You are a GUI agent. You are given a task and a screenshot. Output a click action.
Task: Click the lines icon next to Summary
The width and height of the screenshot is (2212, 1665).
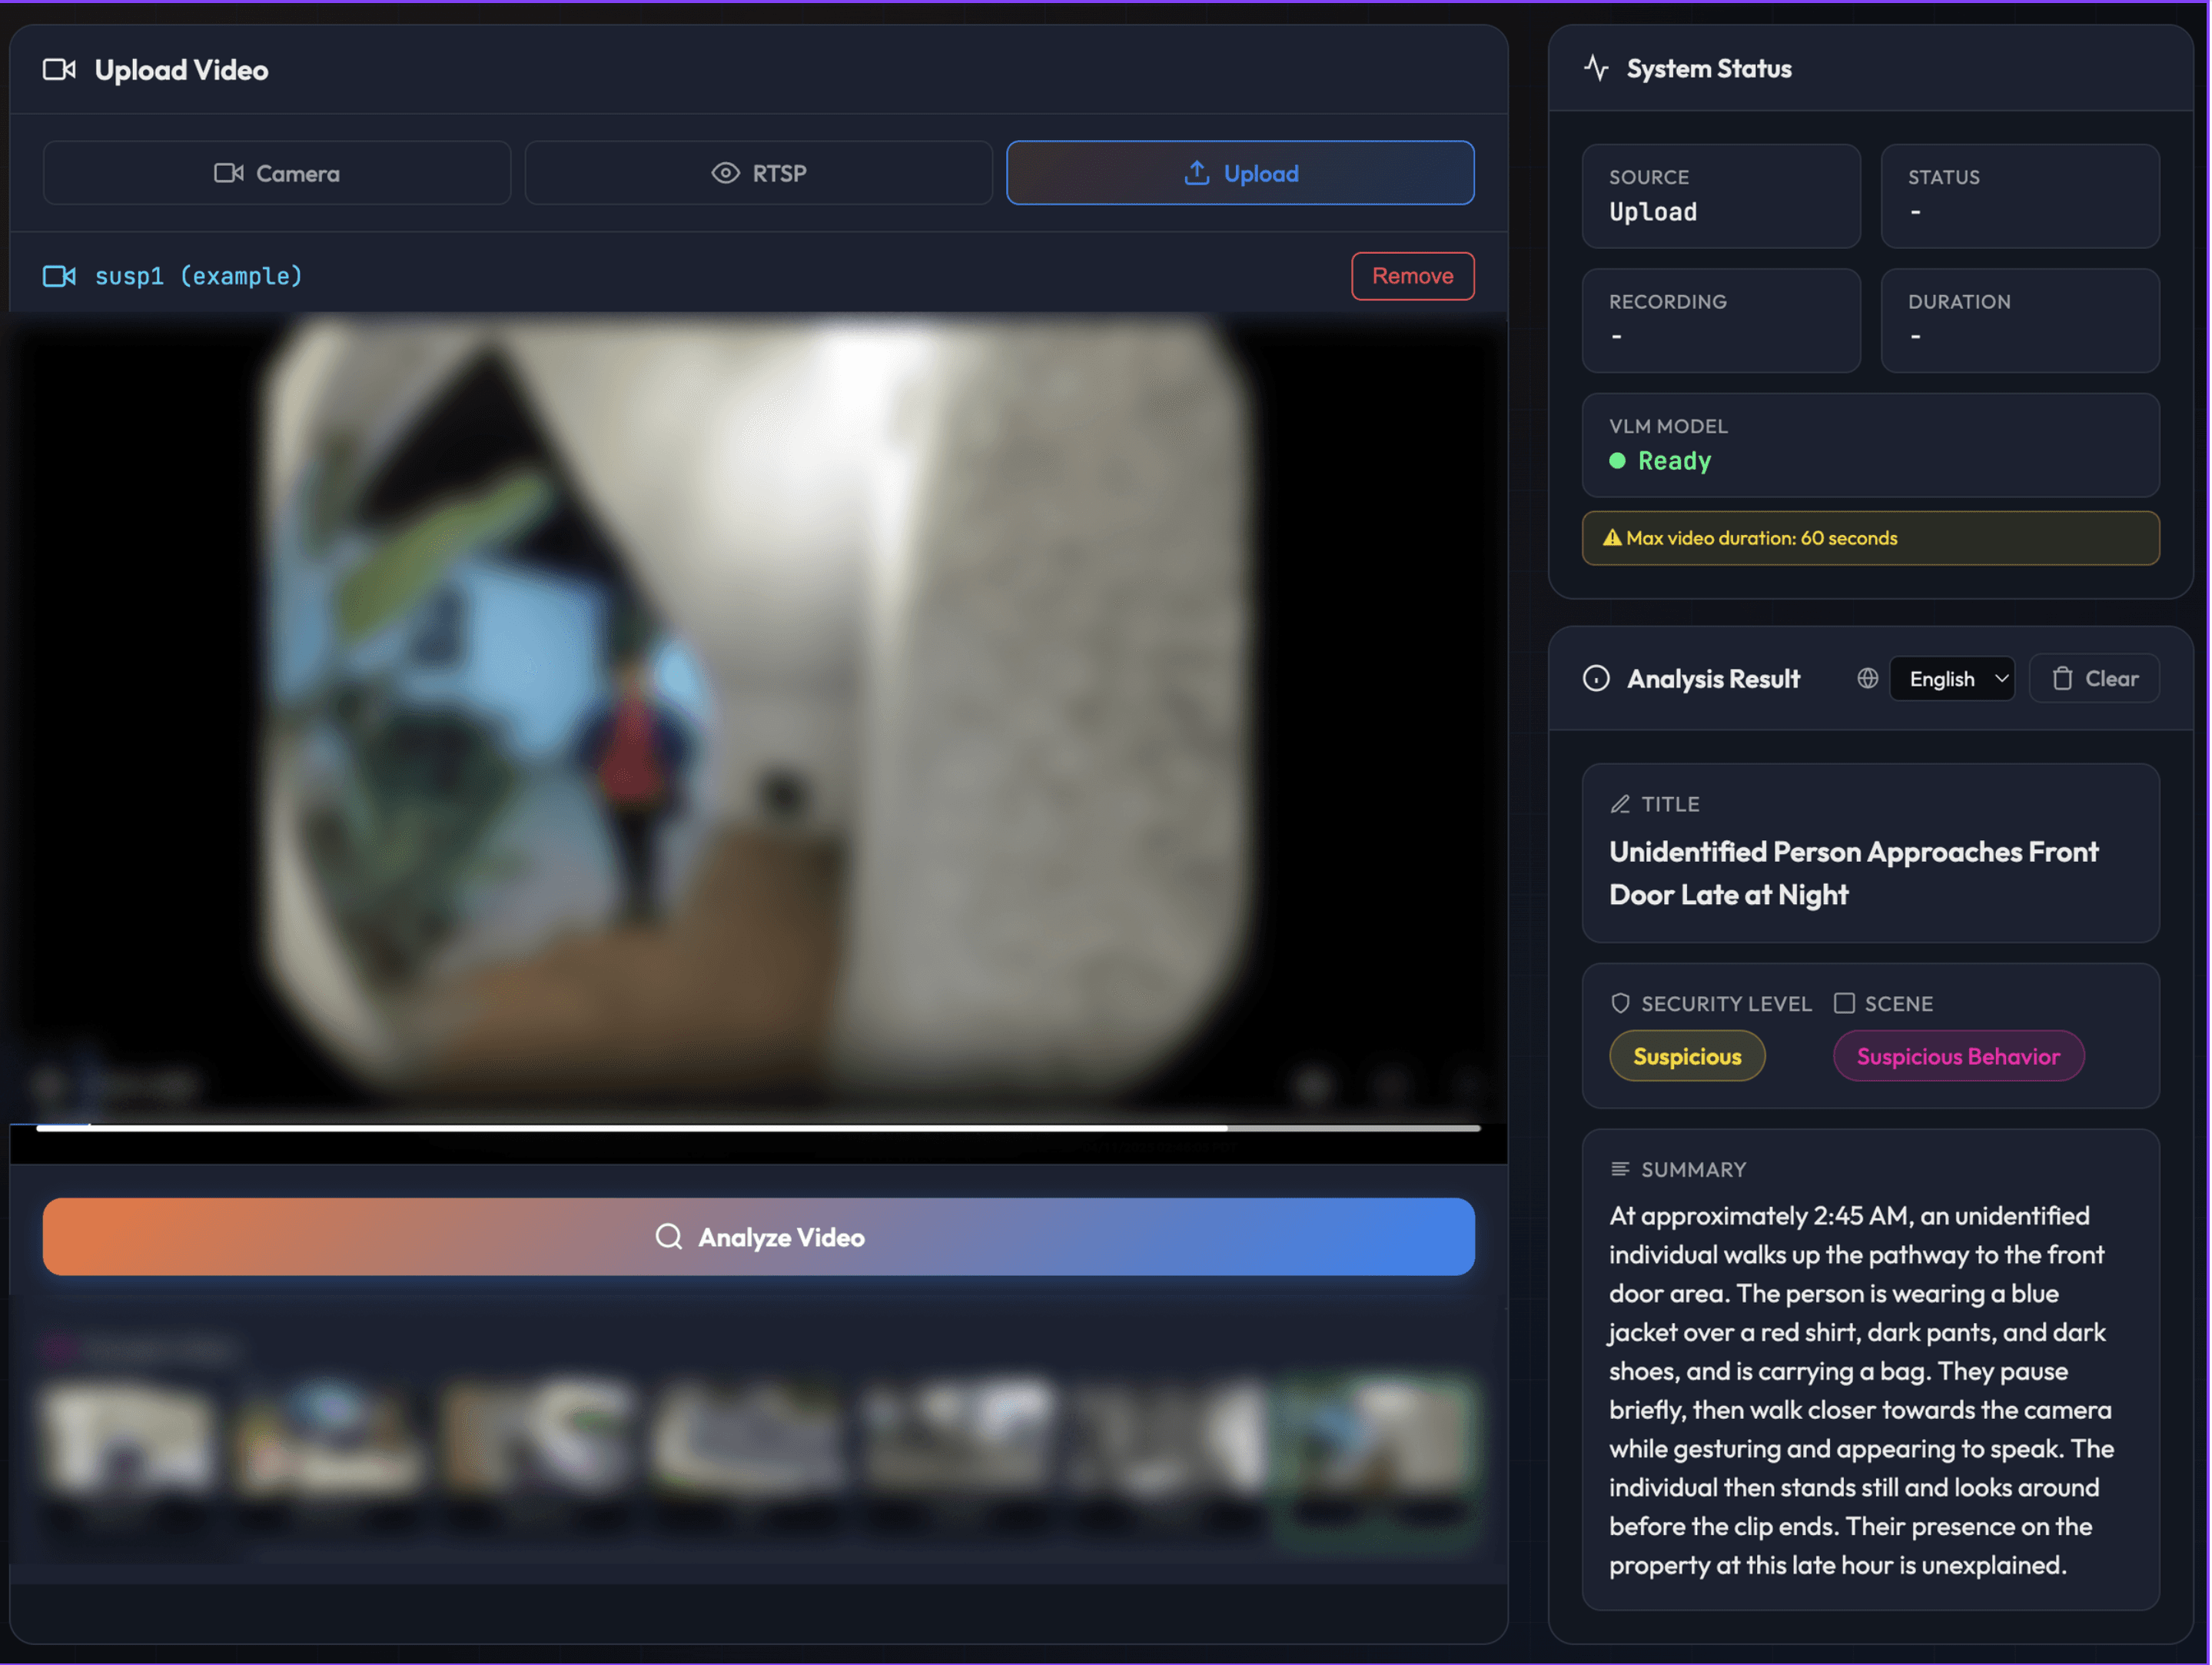click(1620, 1169)
